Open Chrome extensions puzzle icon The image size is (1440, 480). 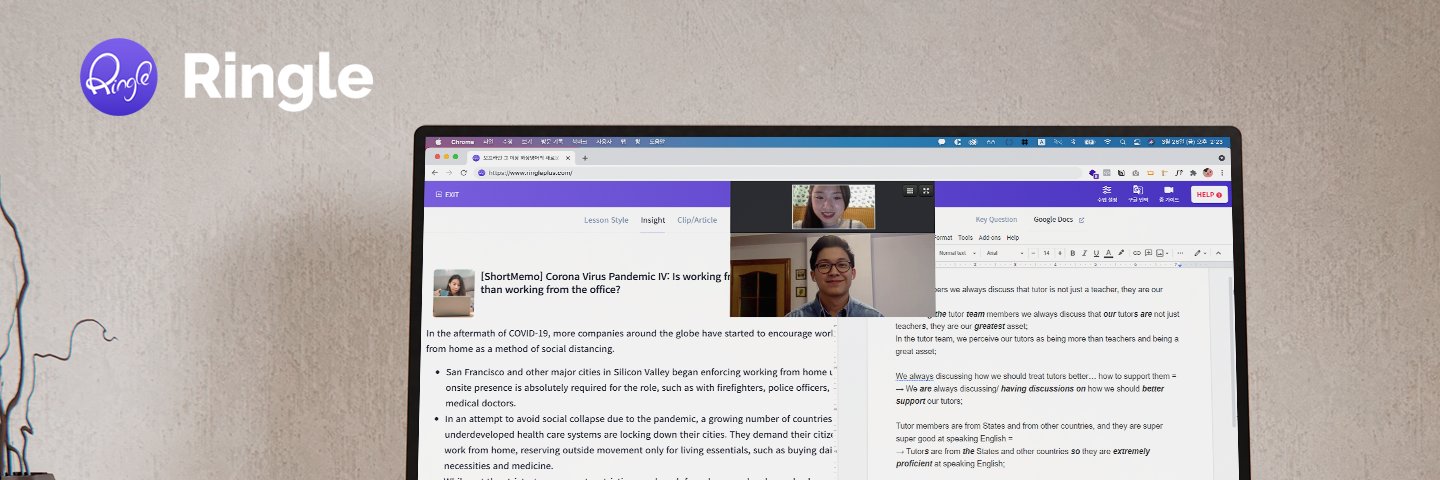[x=1193, y=173]
